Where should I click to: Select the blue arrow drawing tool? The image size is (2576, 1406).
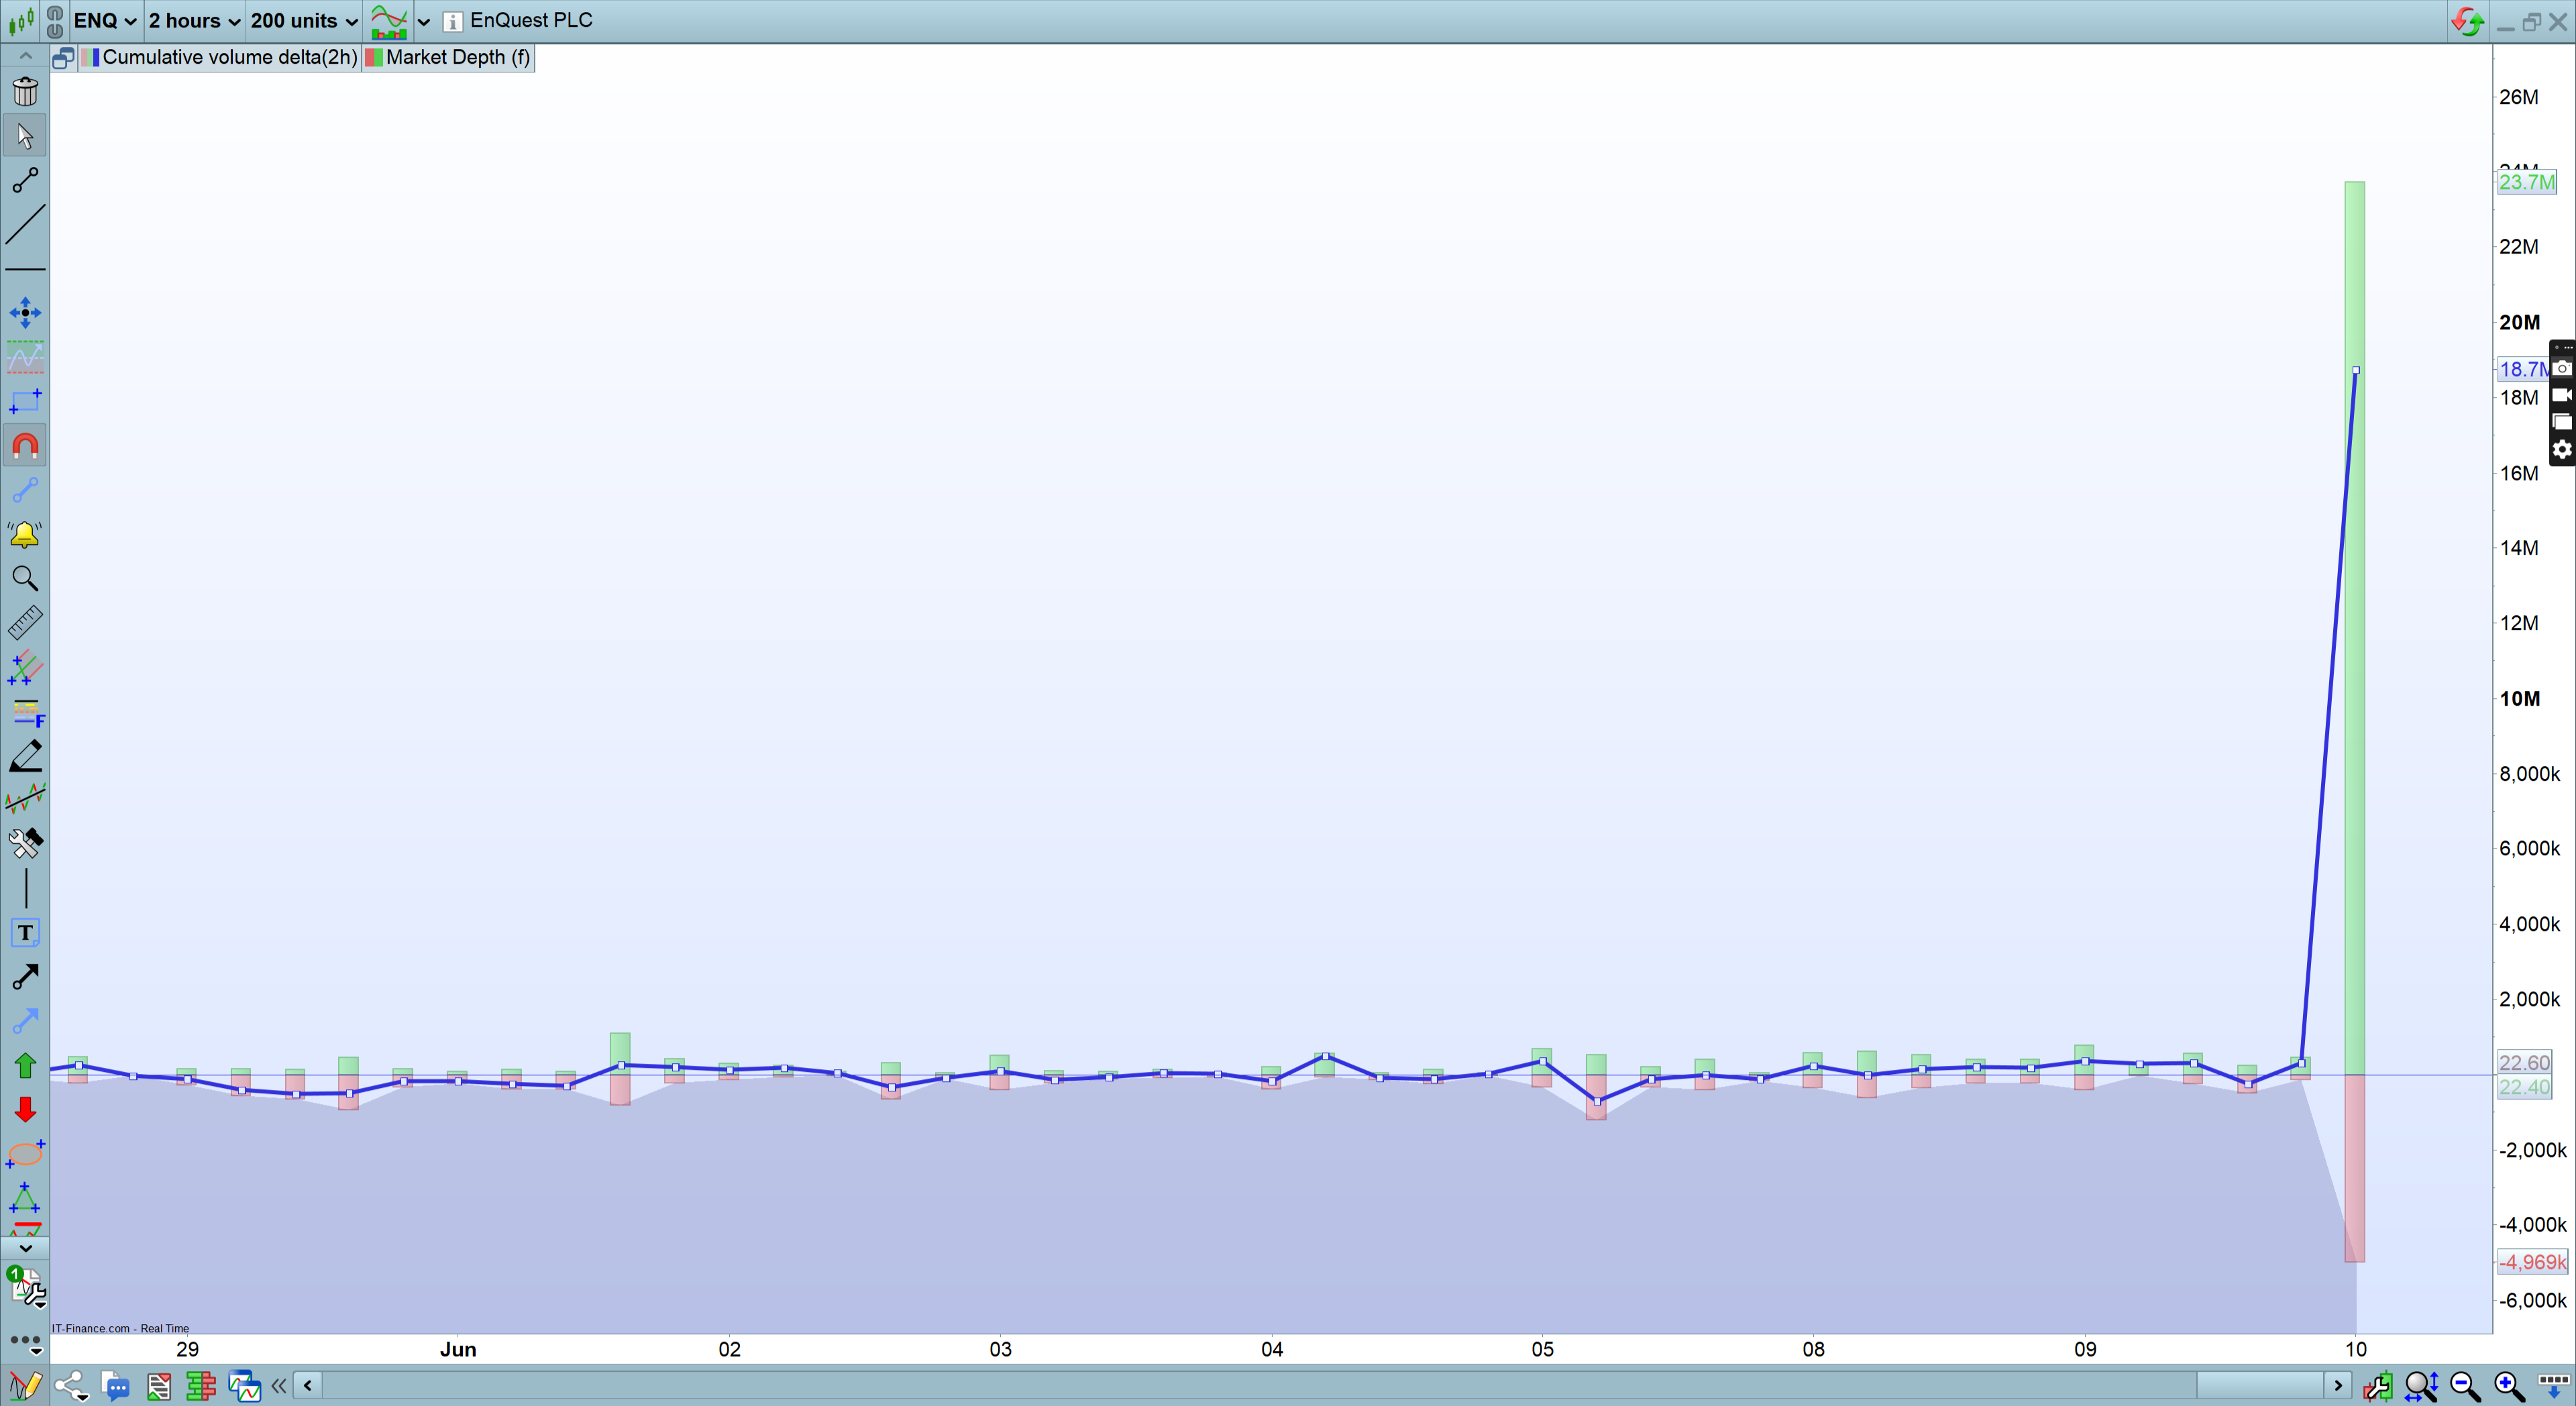click(x=25, y=1021)
